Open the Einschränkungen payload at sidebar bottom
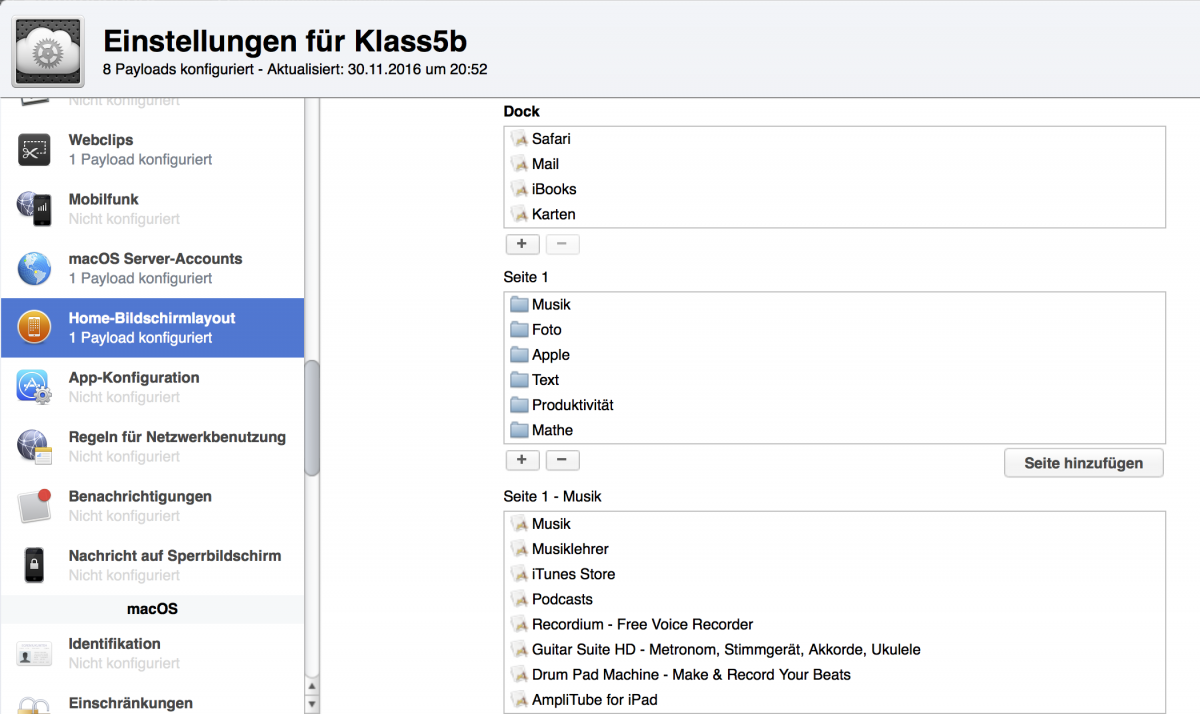Viewport: 1200px width, 714px height. [x=152, y=699]
